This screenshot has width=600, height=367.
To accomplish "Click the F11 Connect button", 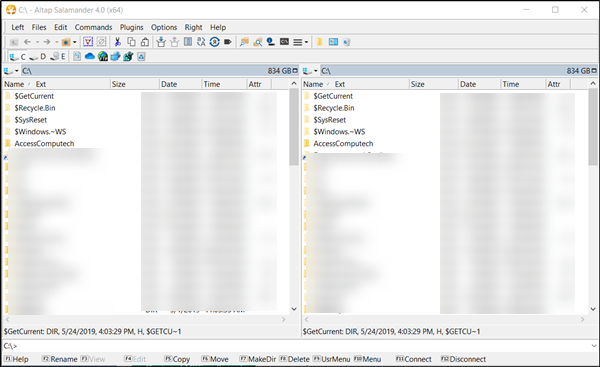I will point(413,359).
